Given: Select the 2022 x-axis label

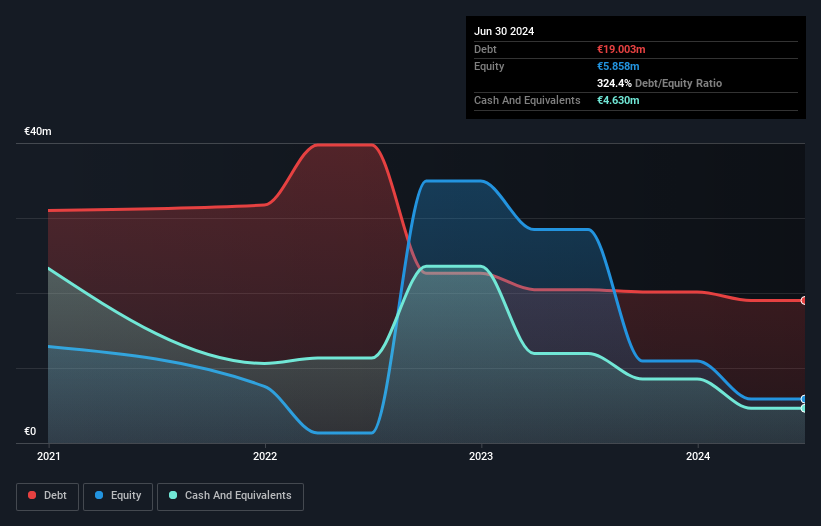Looking at the screenshot, I should coord(265,456).
